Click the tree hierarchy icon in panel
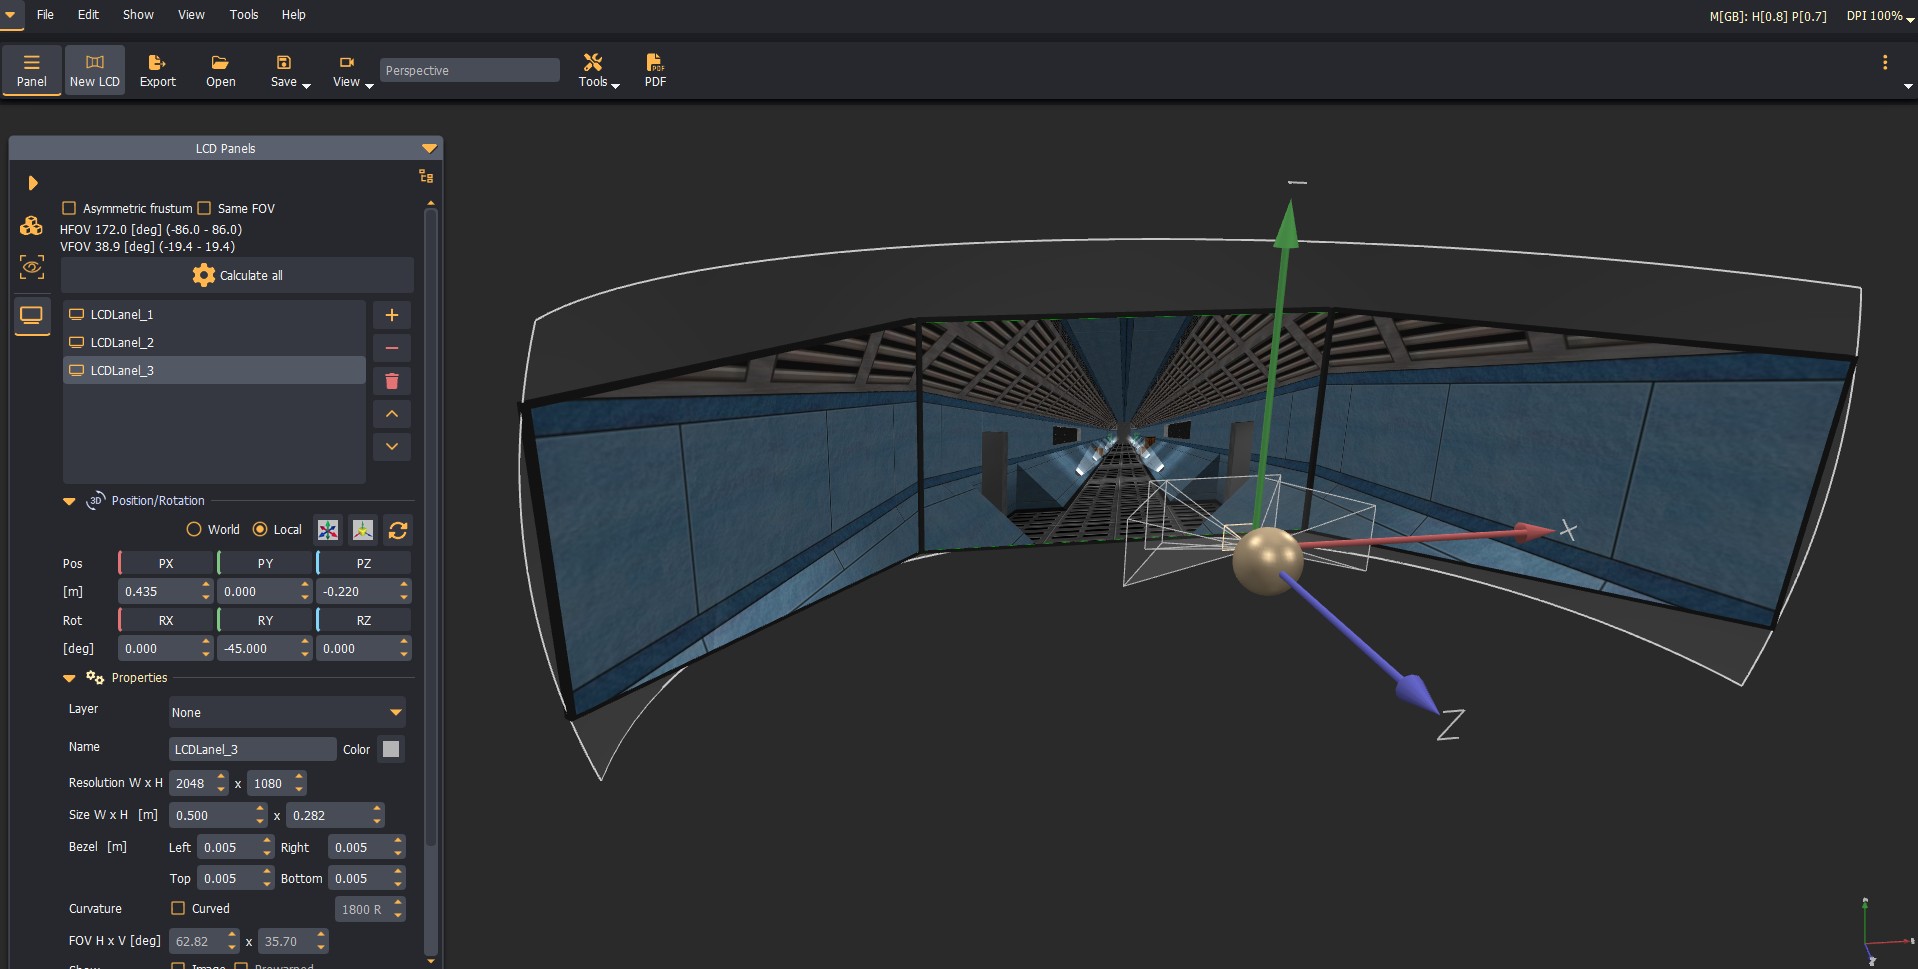This screenshot has height=969, width=1918. click(426, 176)
